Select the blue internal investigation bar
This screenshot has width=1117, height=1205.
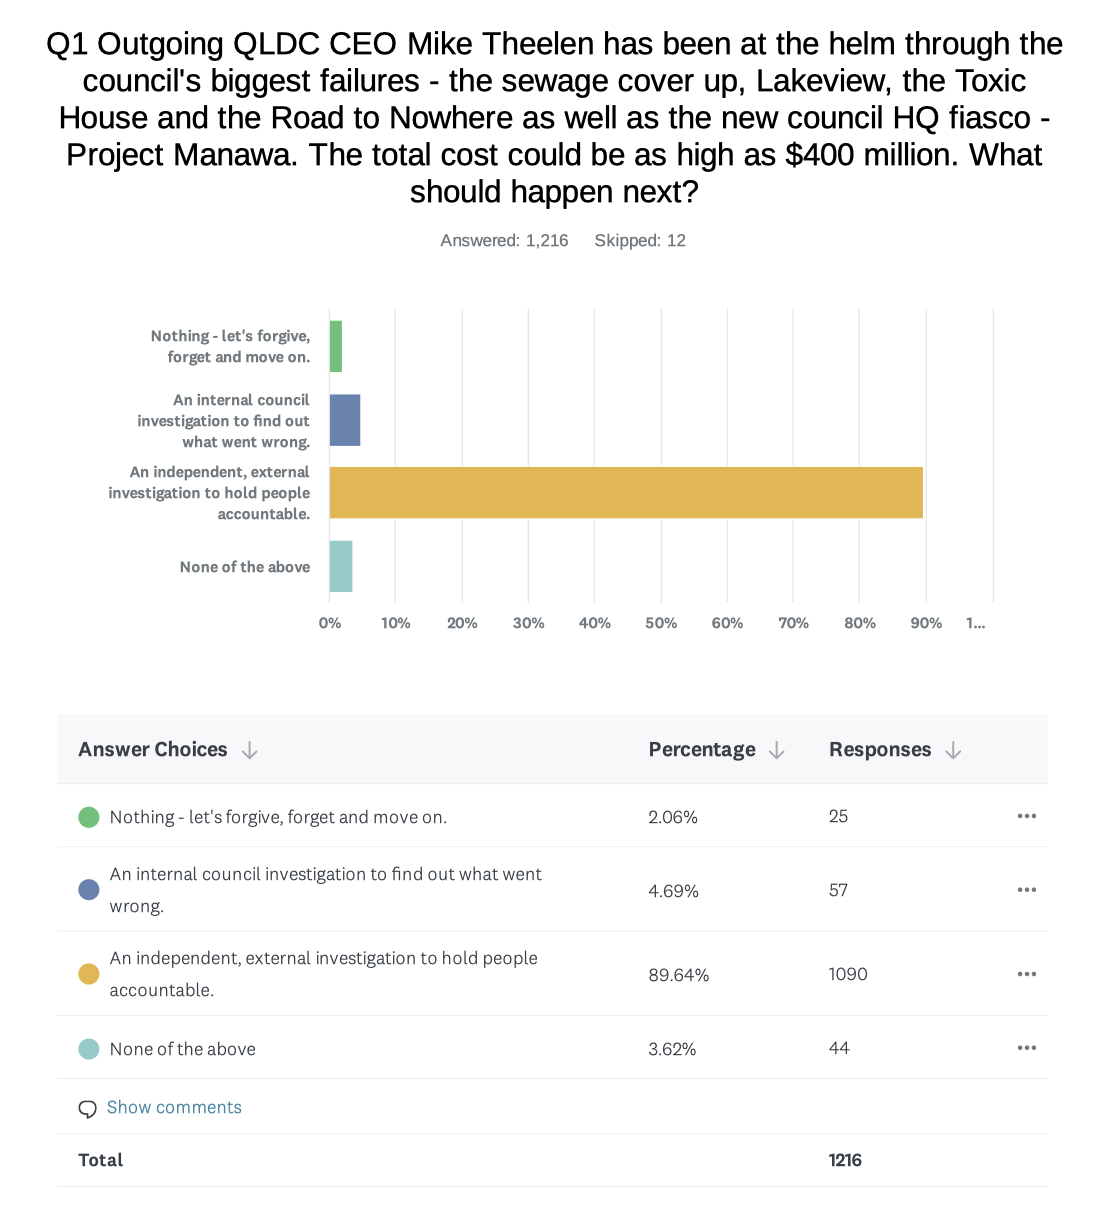(345, 420)
